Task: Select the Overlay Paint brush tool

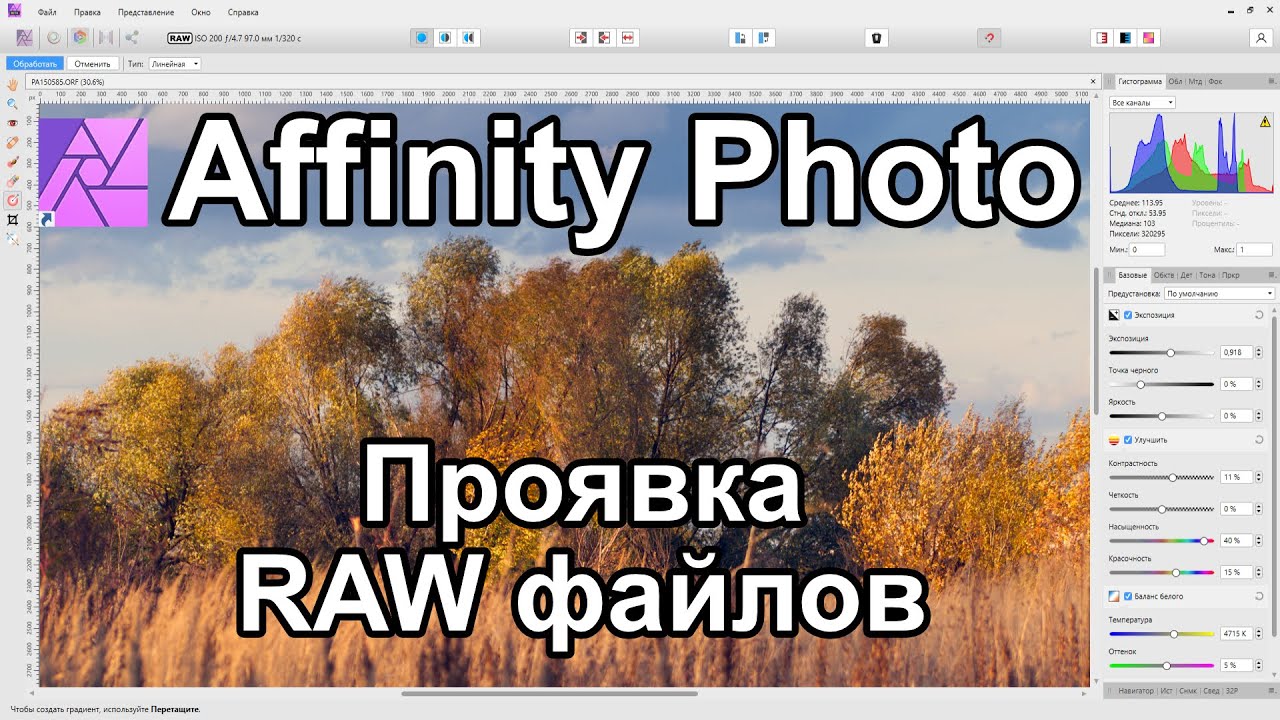Action: coord(13,161)
